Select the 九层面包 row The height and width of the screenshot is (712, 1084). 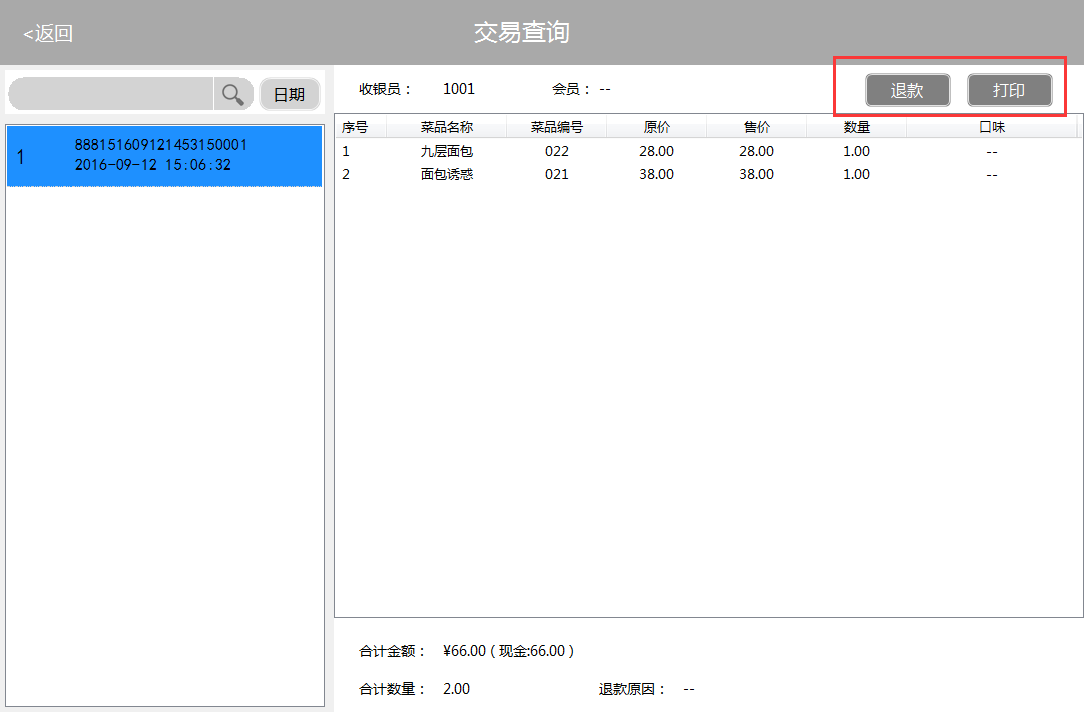tap(446, 151)
